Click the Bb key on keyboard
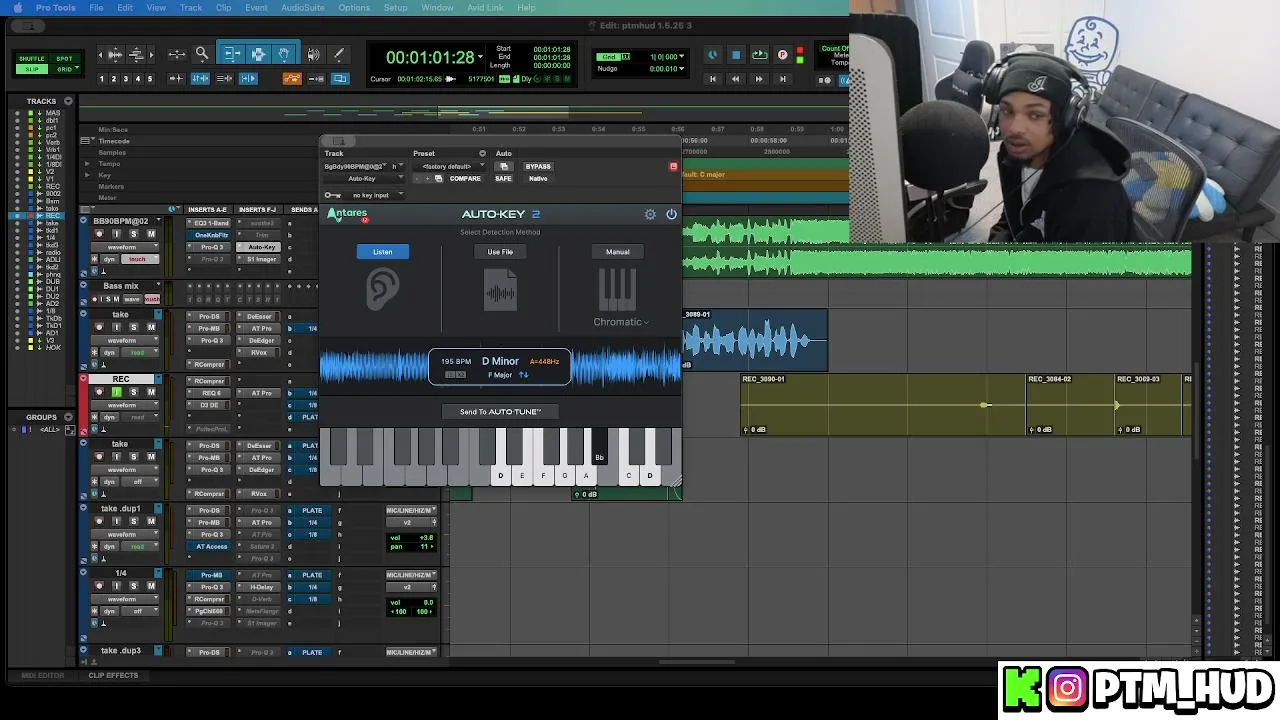The height and width of the screenshot is (720, 1280). pos(599,446)
